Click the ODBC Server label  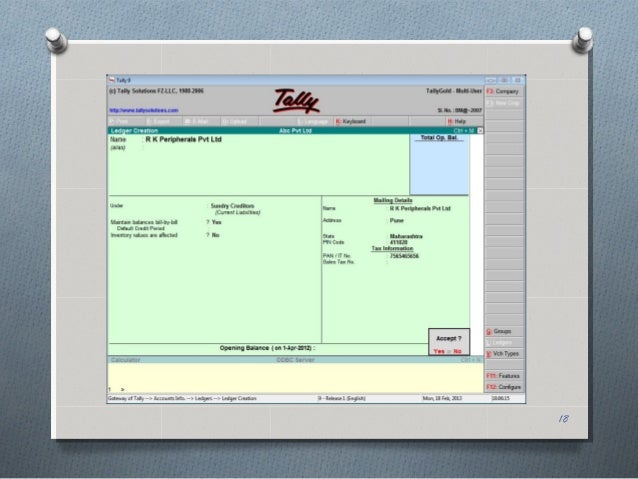pos(295,360)
